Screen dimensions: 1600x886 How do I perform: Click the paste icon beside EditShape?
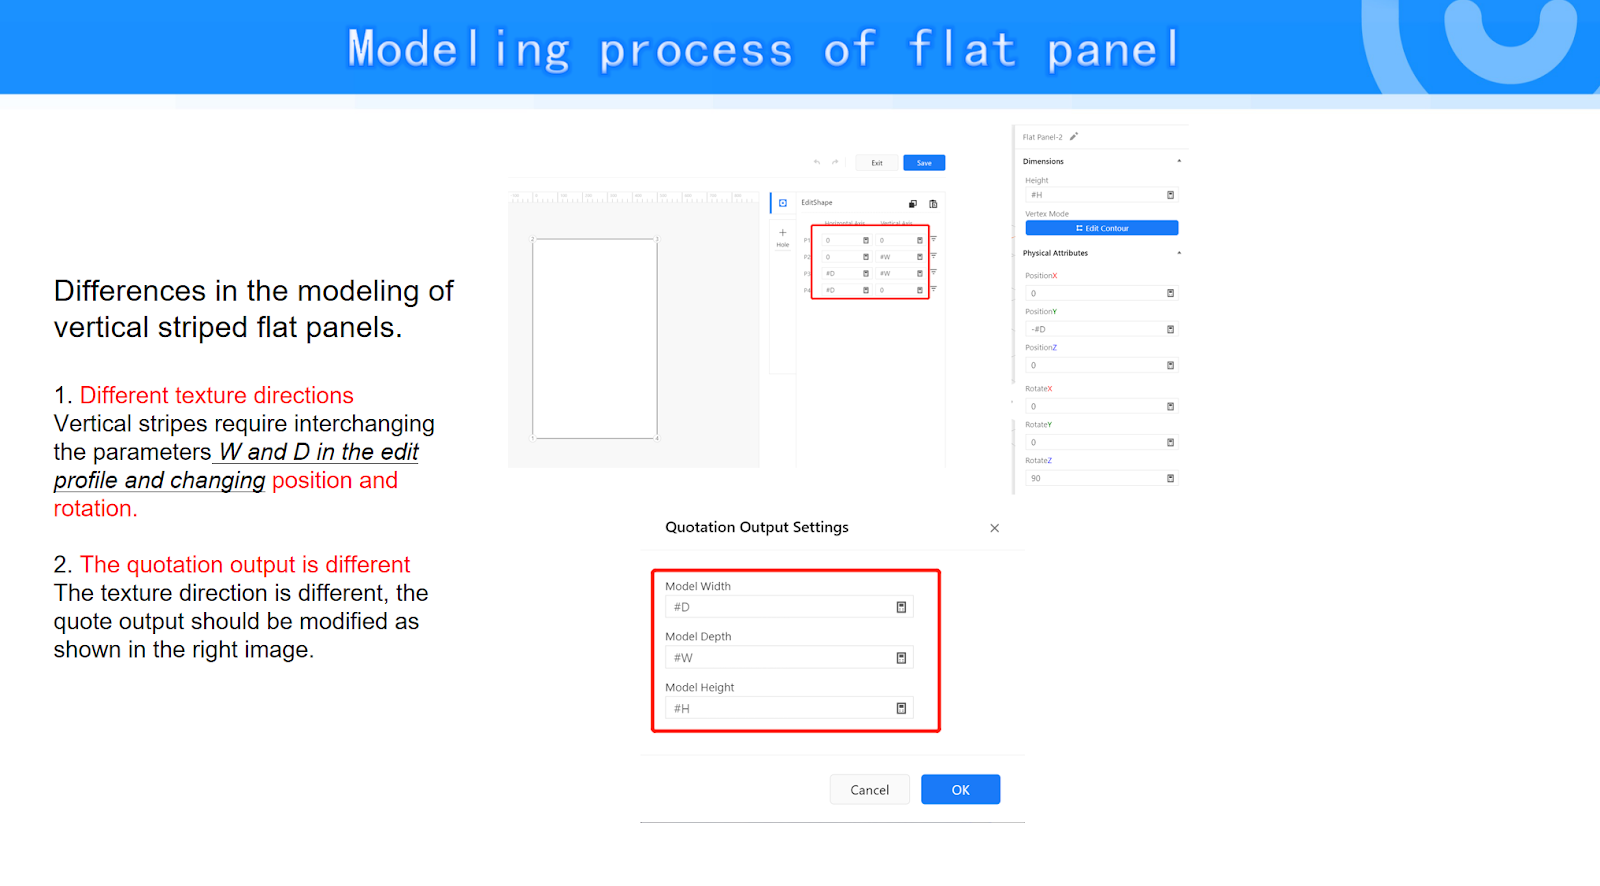click(x=933, y=204)
